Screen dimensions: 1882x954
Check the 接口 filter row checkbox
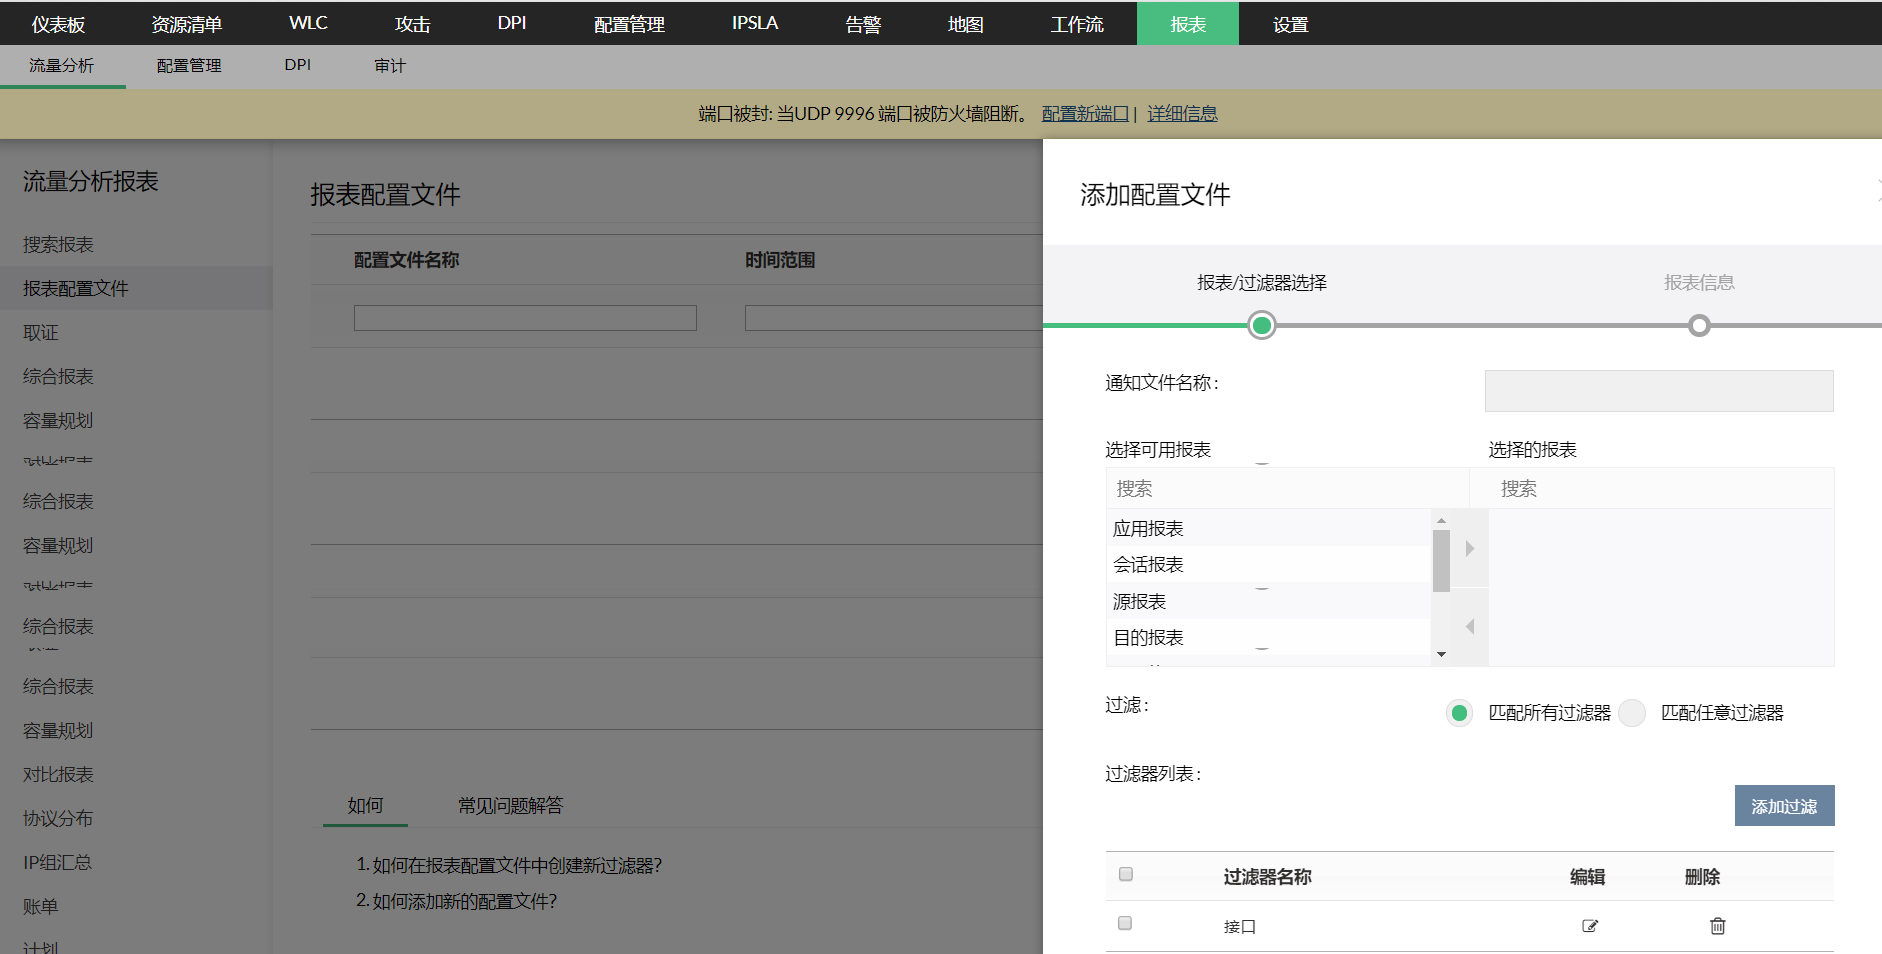[1125, 923]
